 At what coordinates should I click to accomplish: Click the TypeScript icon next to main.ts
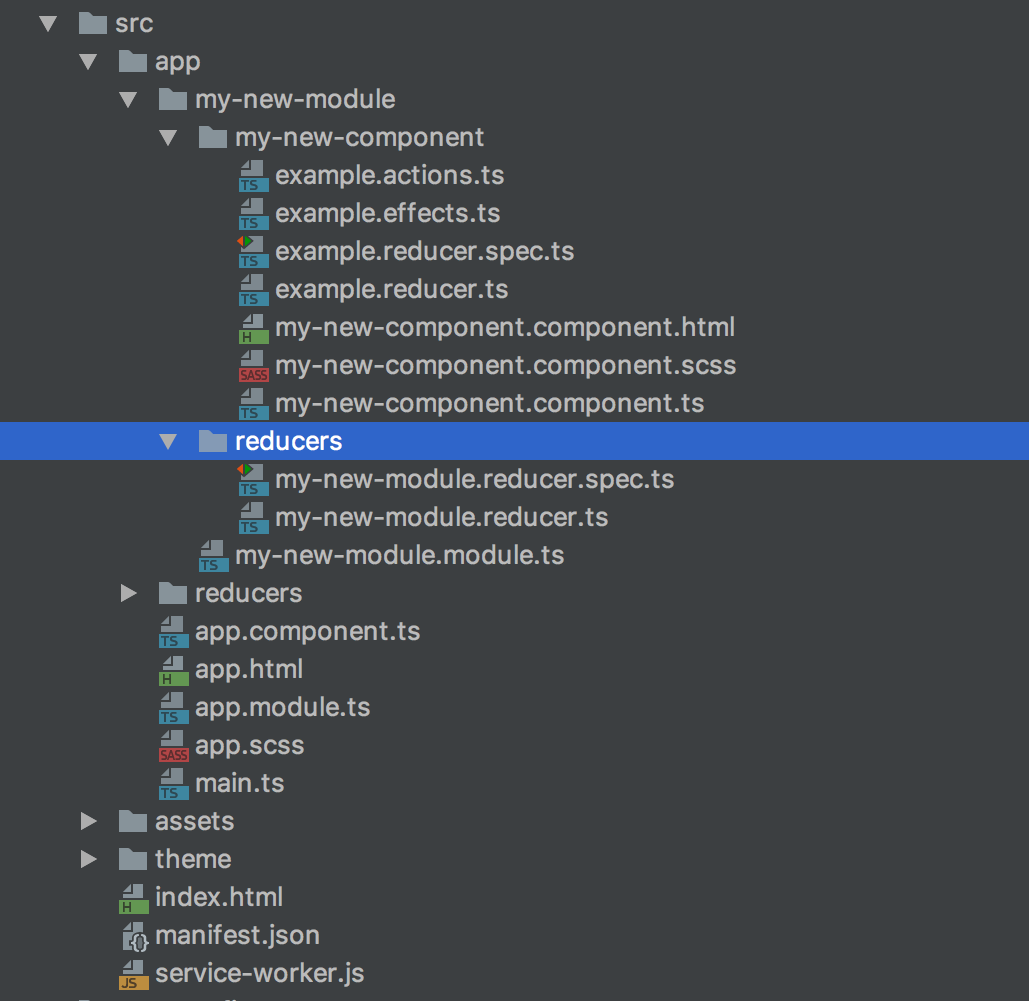[x=173, y=783]
